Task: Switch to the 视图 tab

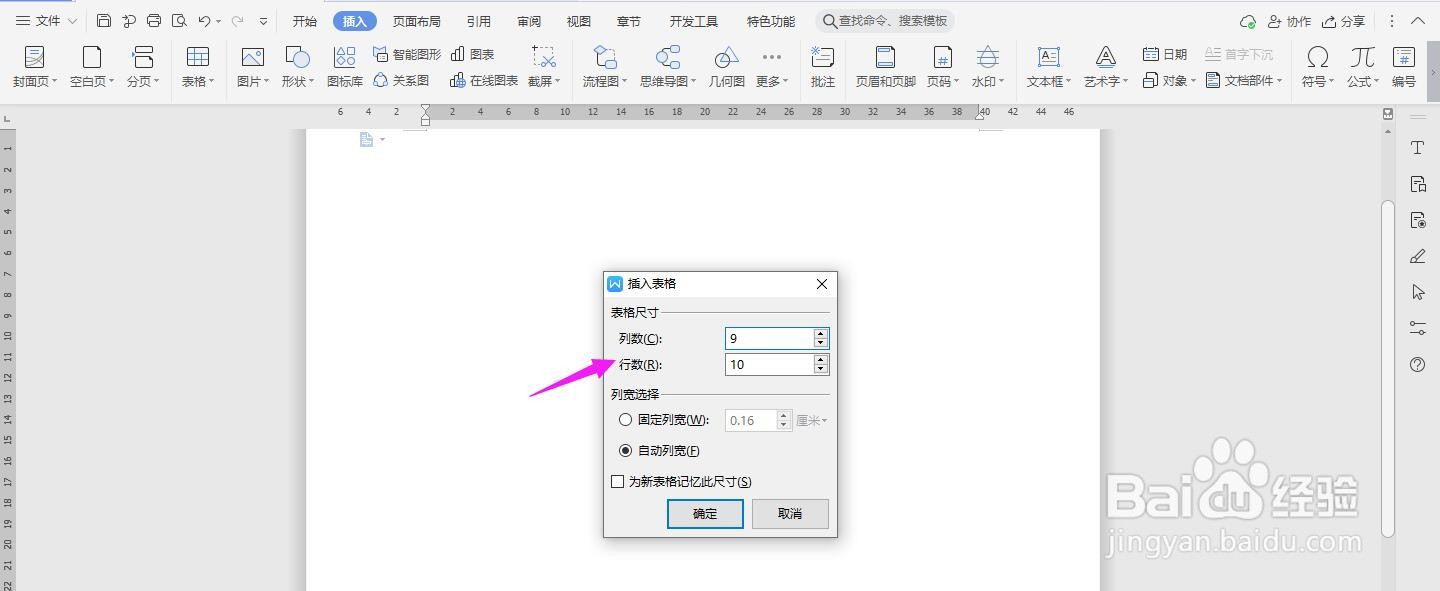Action: (578, 21)
